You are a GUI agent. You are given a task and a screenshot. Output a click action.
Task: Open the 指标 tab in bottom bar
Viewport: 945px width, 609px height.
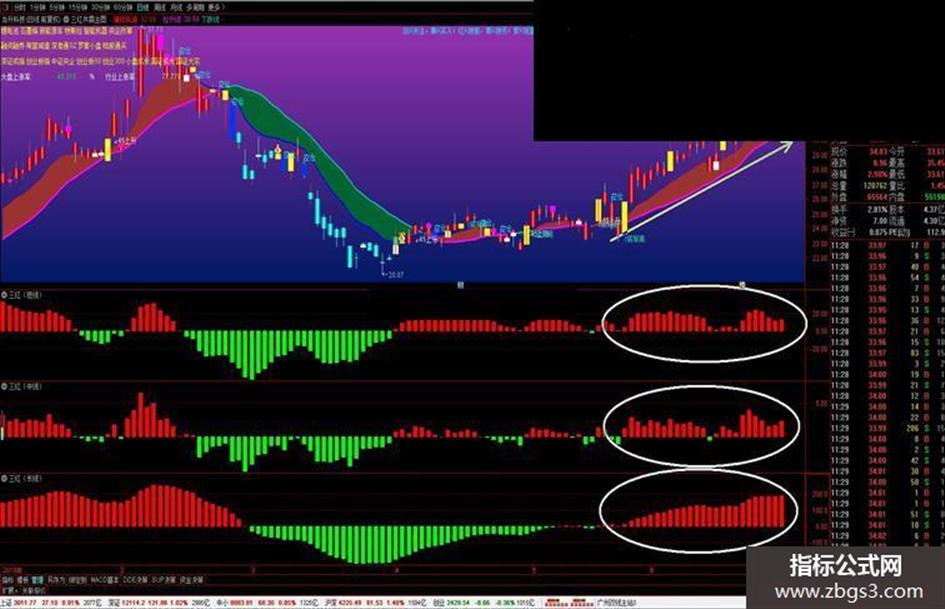7,579
